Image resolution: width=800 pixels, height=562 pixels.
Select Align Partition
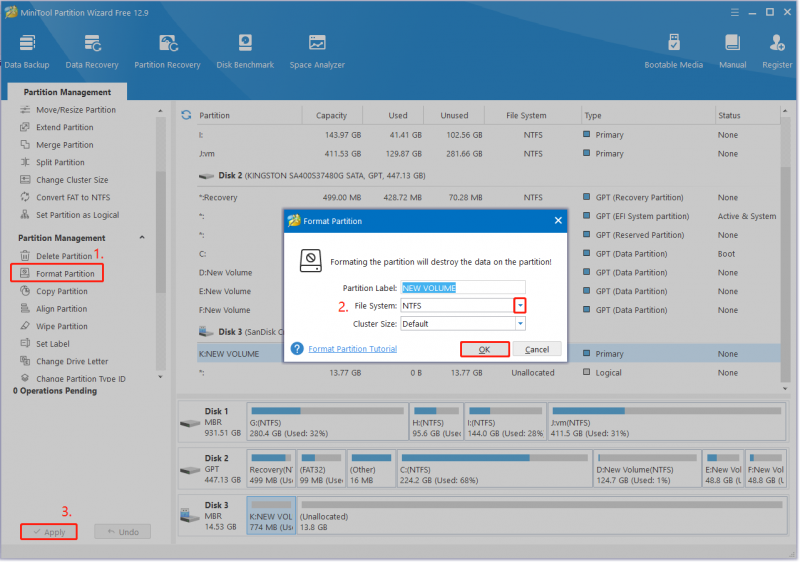click(54, 309)
